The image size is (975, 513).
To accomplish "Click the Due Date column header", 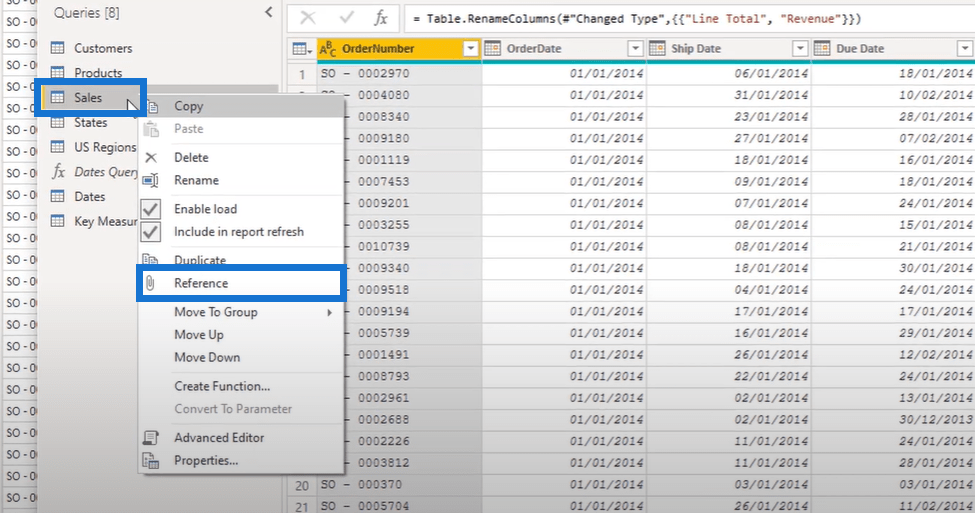I will (893, 49).
